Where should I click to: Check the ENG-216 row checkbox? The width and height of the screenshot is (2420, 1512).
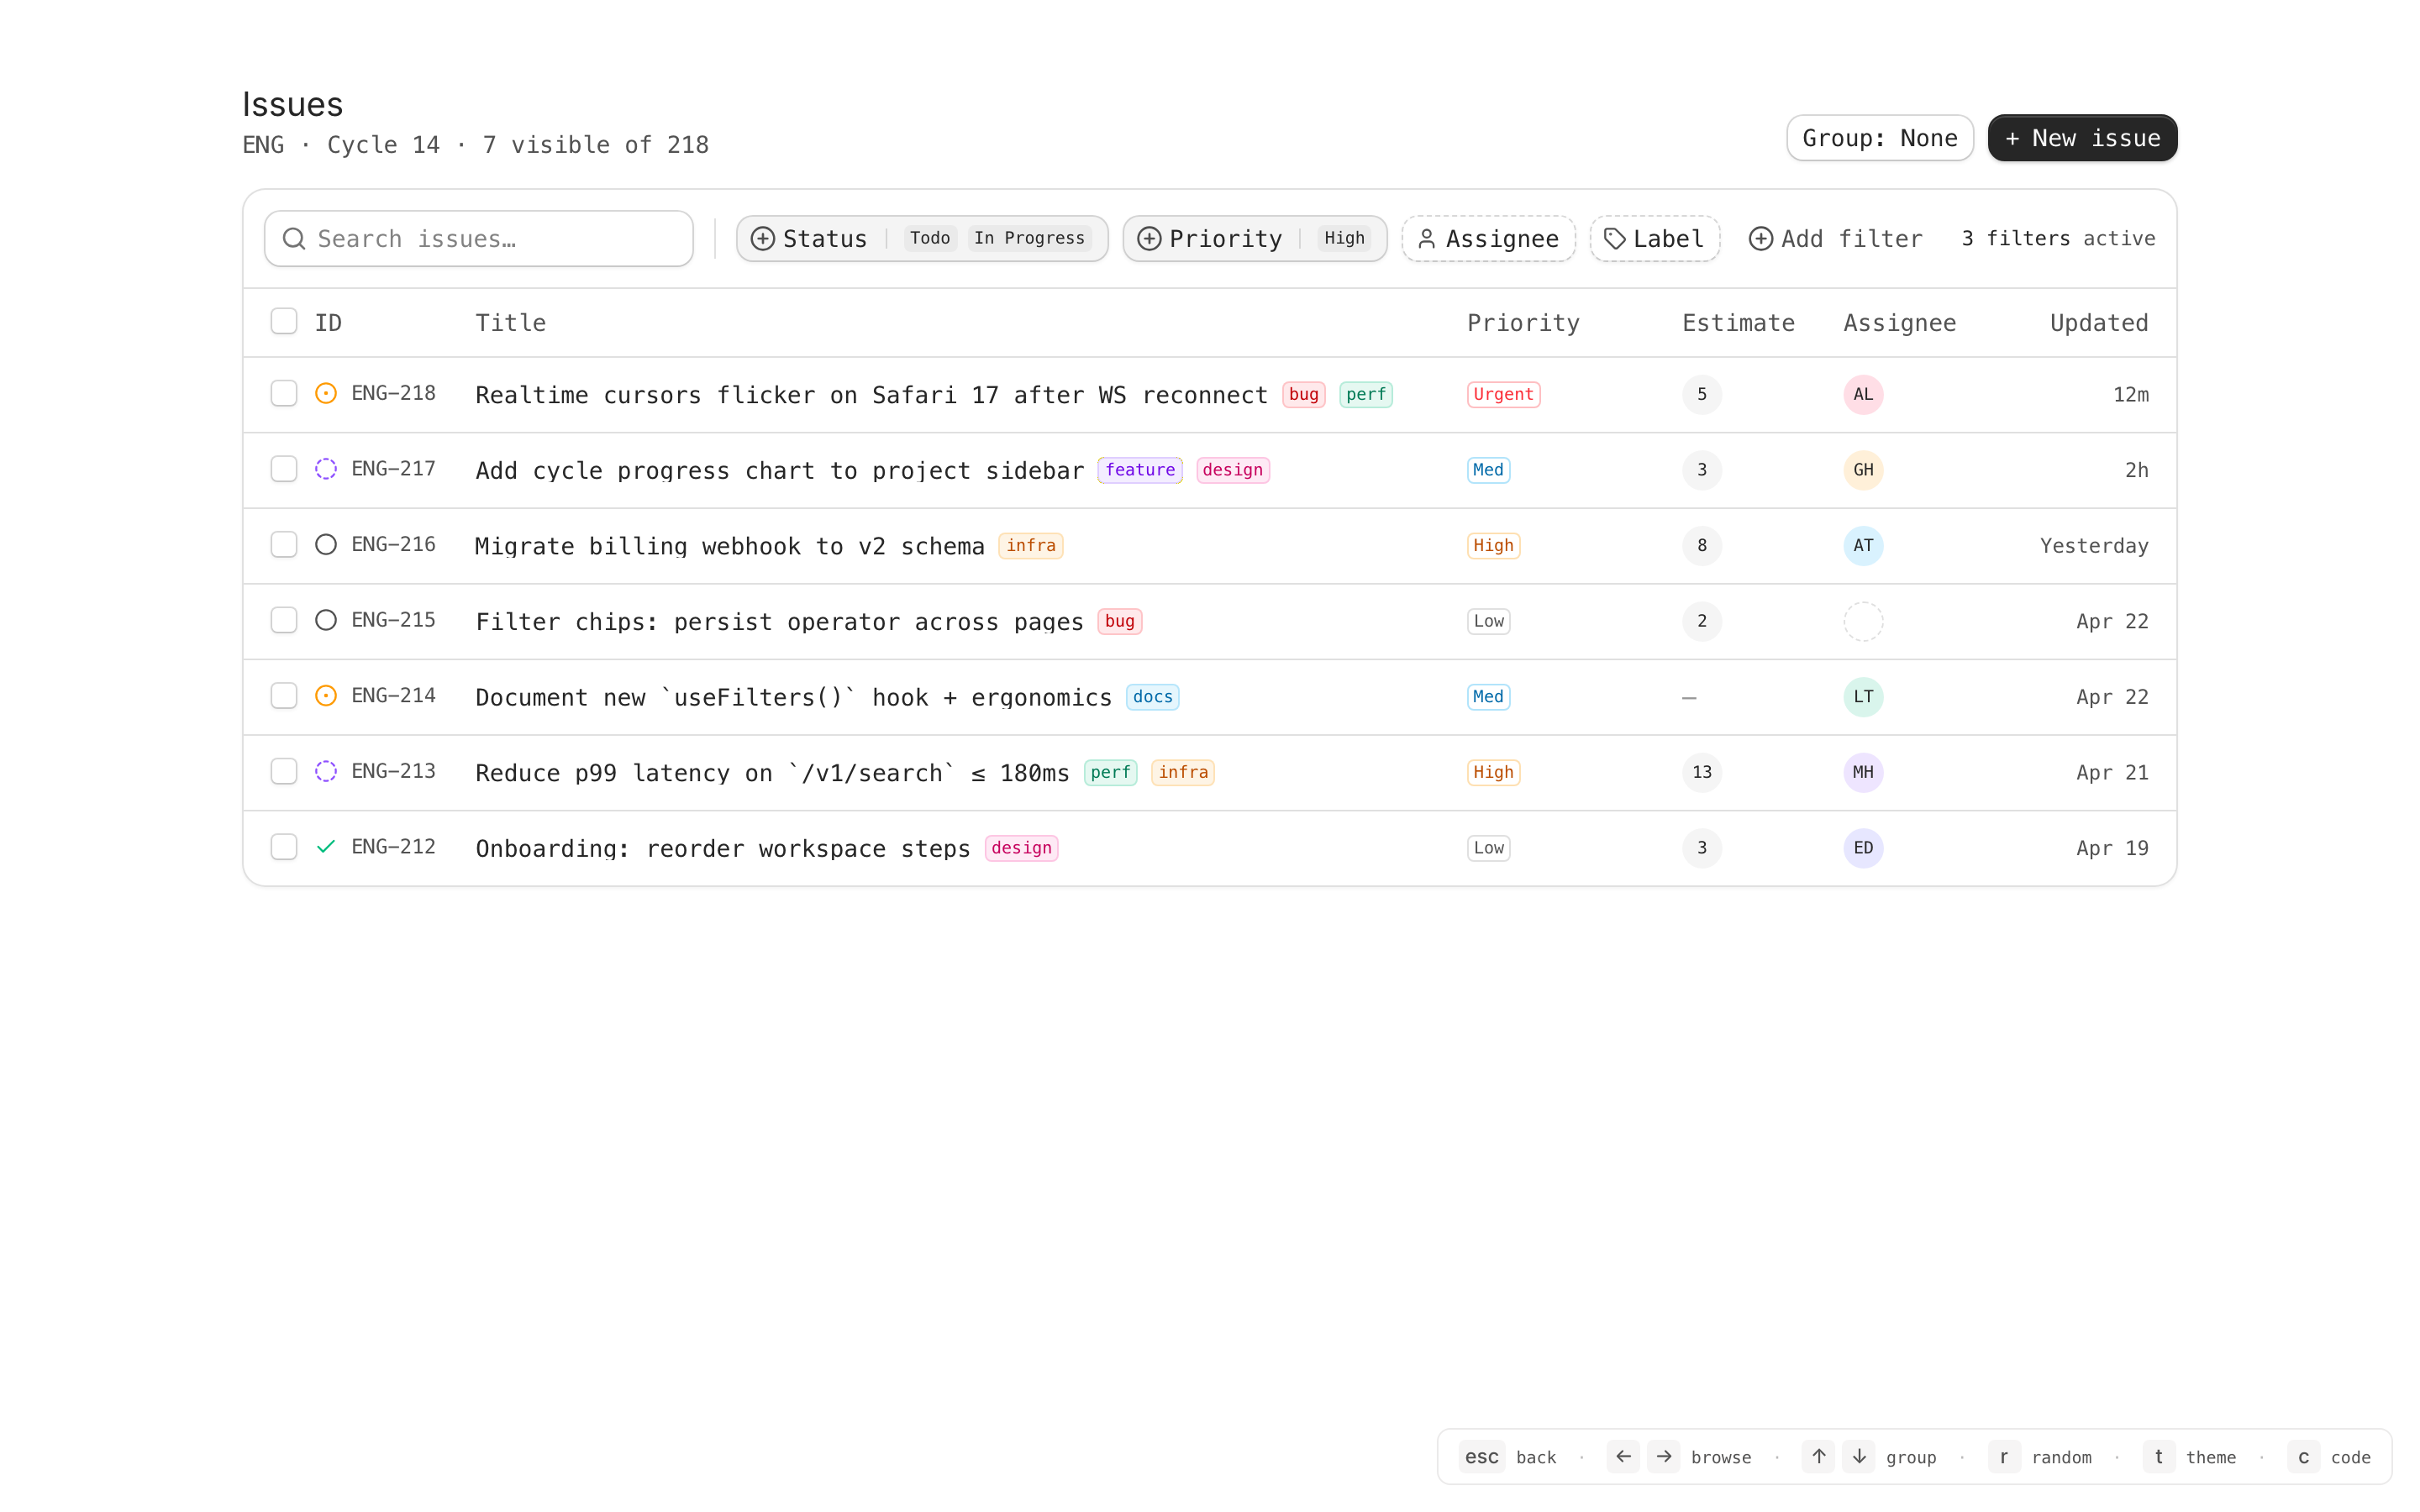pos(284,545)
